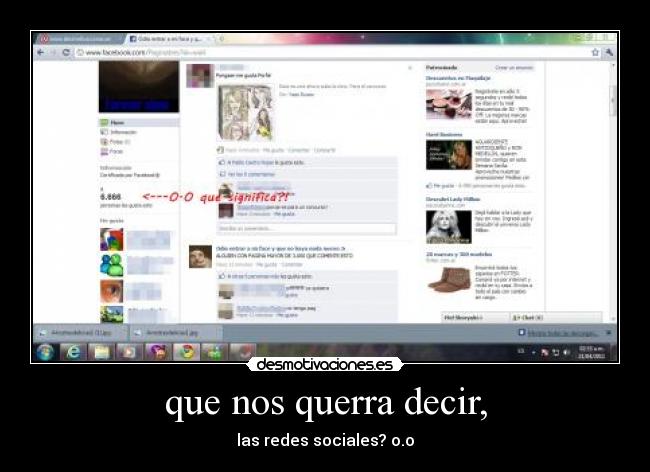Open the volume speaker icon in the tray

(x=566, y=352)
